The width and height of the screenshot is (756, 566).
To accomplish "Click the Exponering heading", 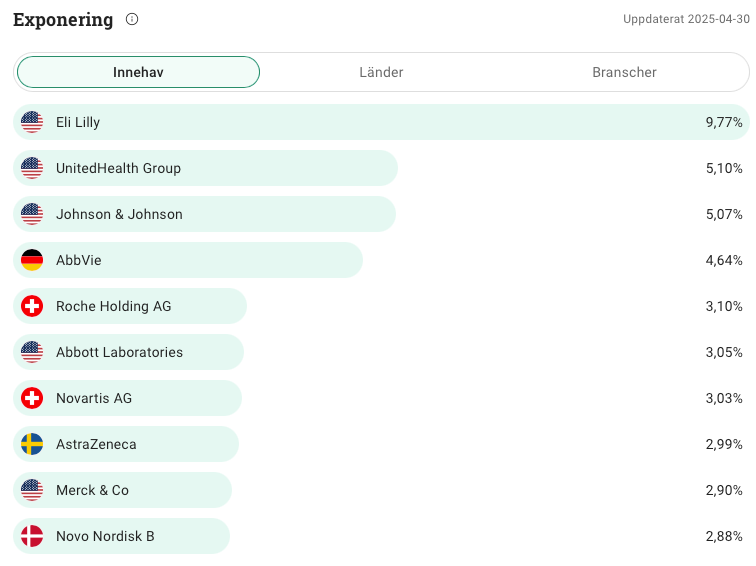I will point(63,20).
